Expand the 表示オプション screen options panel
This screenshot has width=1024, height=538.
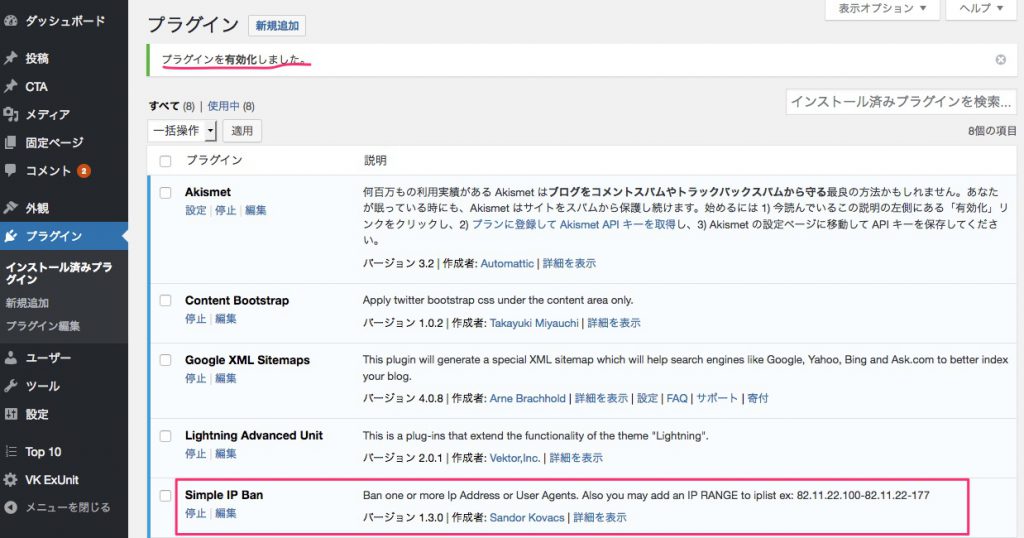click(882, 8)
